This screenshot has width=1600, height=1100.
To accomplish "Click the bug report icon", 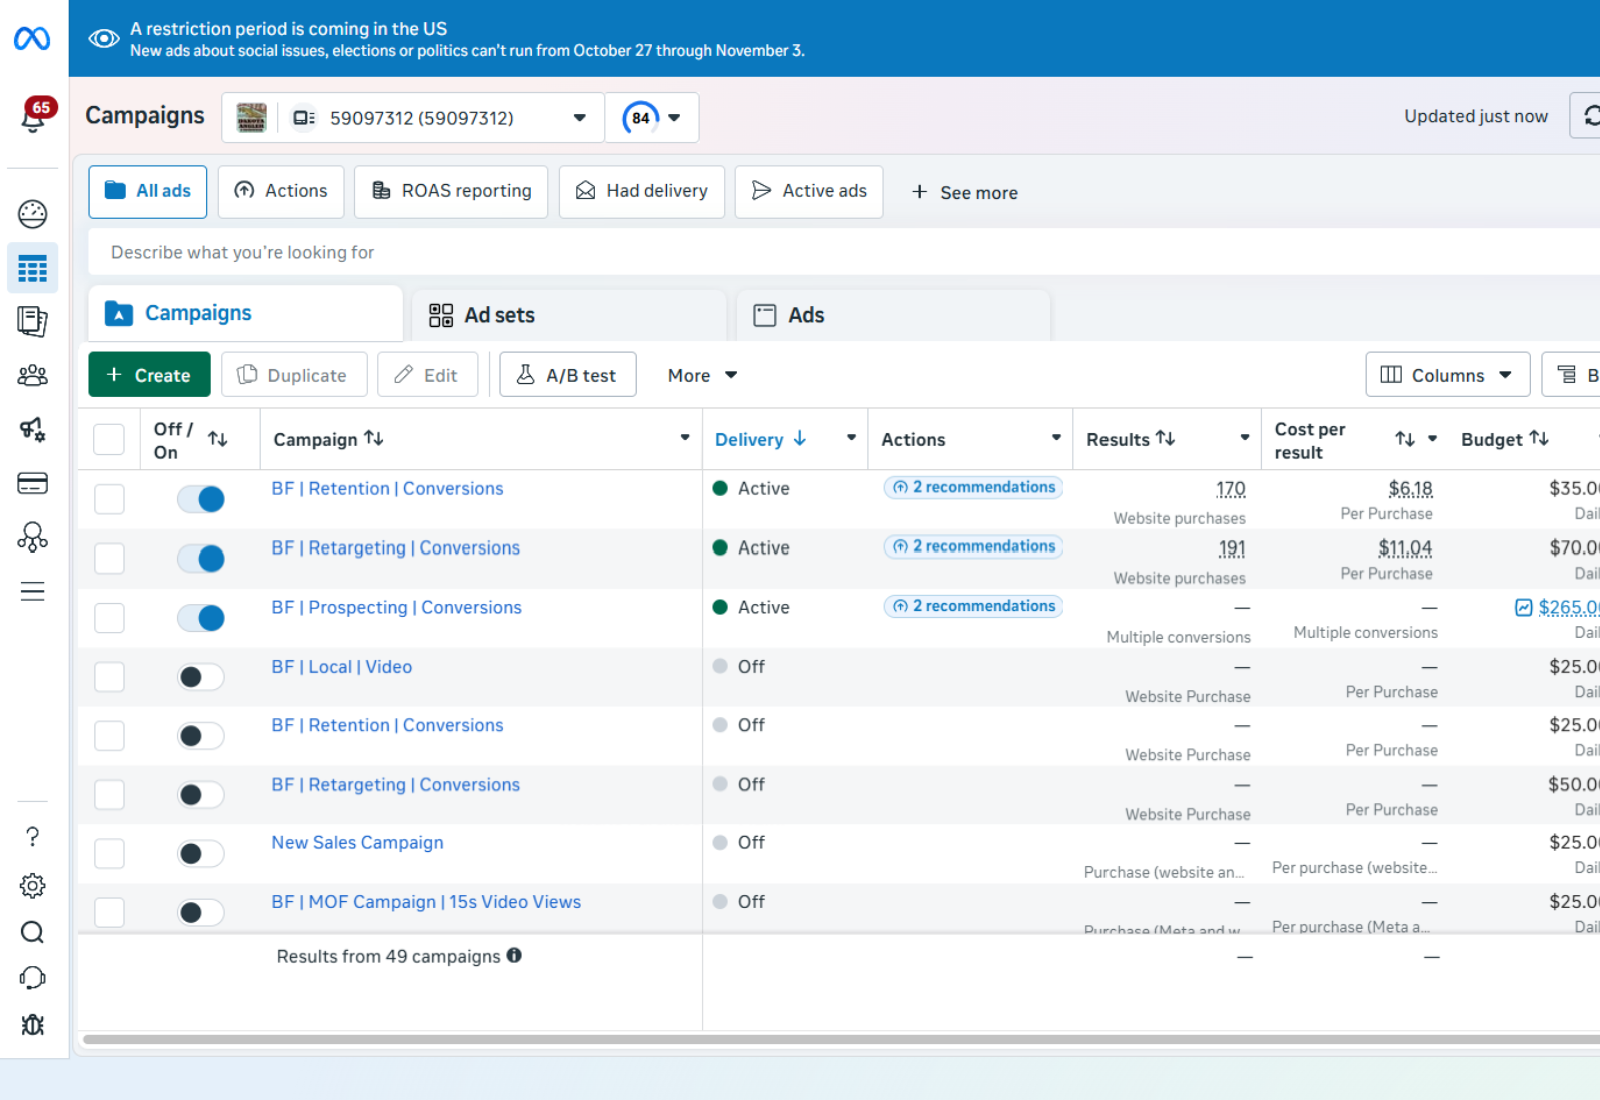I will click(32, 1025).
